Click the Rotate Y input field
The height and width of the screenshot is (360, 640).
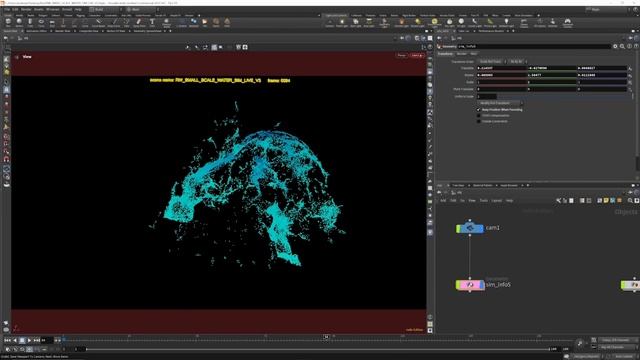pos(552,75)
